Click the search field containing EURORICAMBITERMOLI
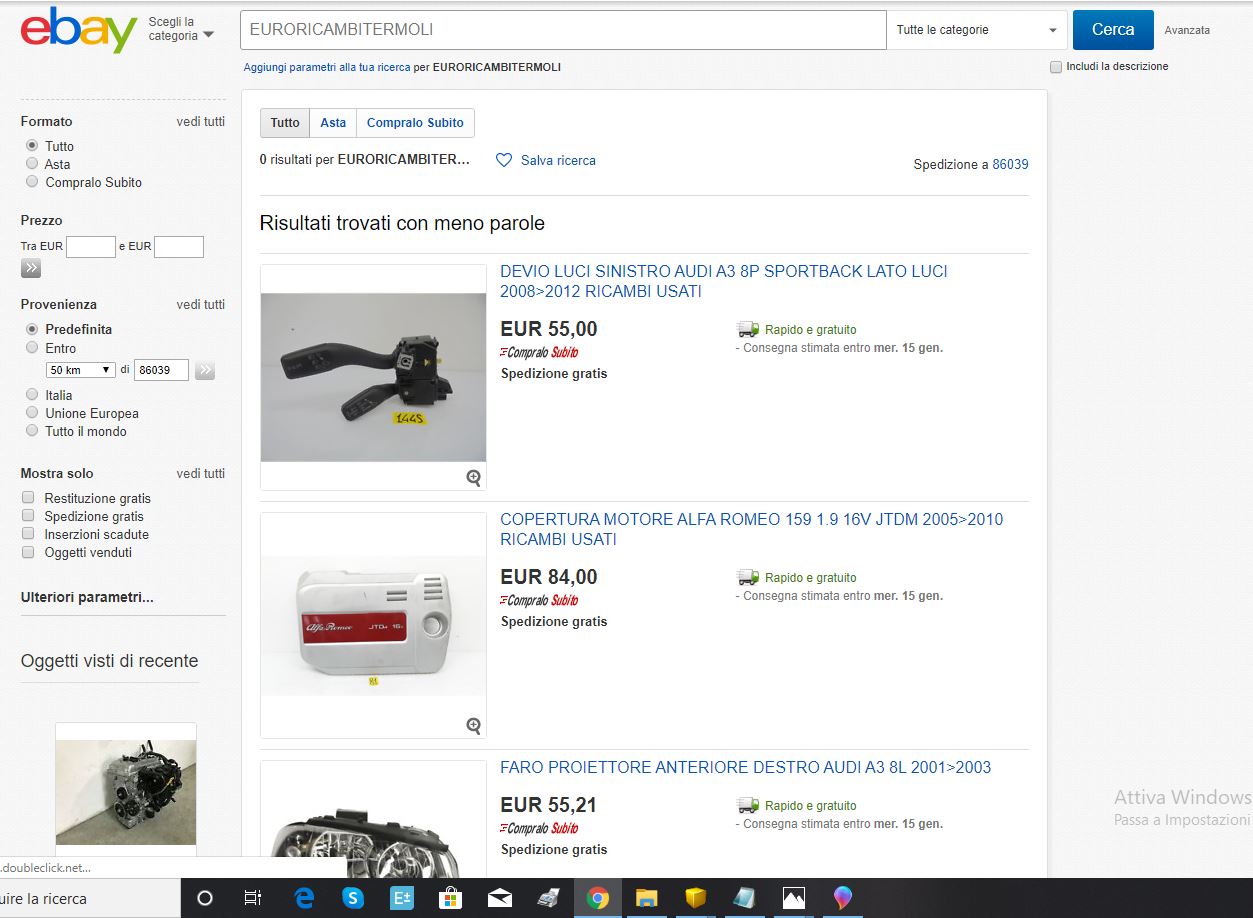The height and width of the screenshot is (918, 1253). pyautogui.click(x=563, y=30)
